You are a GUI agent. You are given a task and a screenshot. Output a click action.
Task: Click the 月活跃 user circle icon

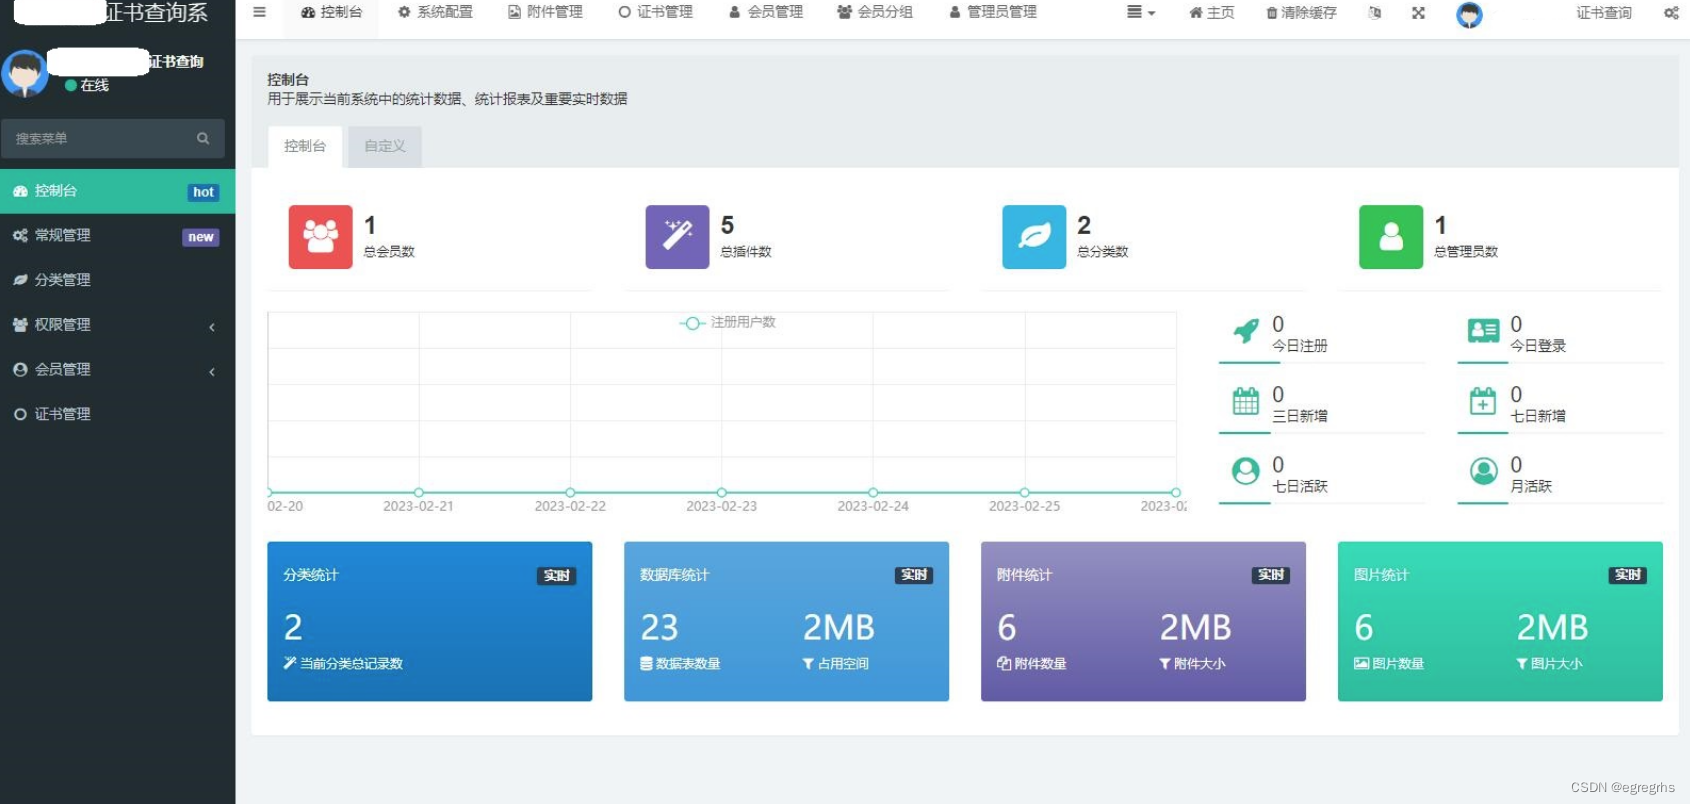coord(1484,471)
